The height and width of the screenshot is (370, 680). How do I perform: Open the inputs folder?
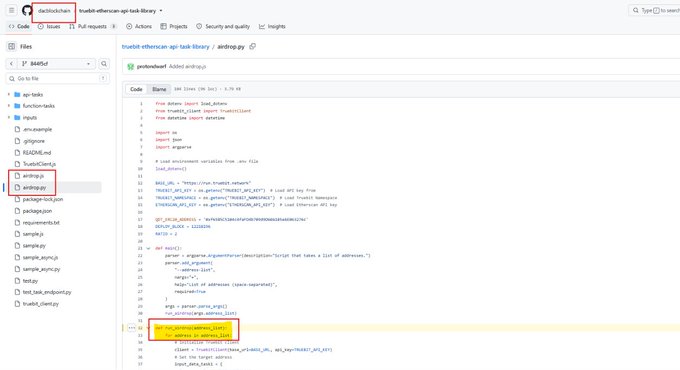click(29, 118)
